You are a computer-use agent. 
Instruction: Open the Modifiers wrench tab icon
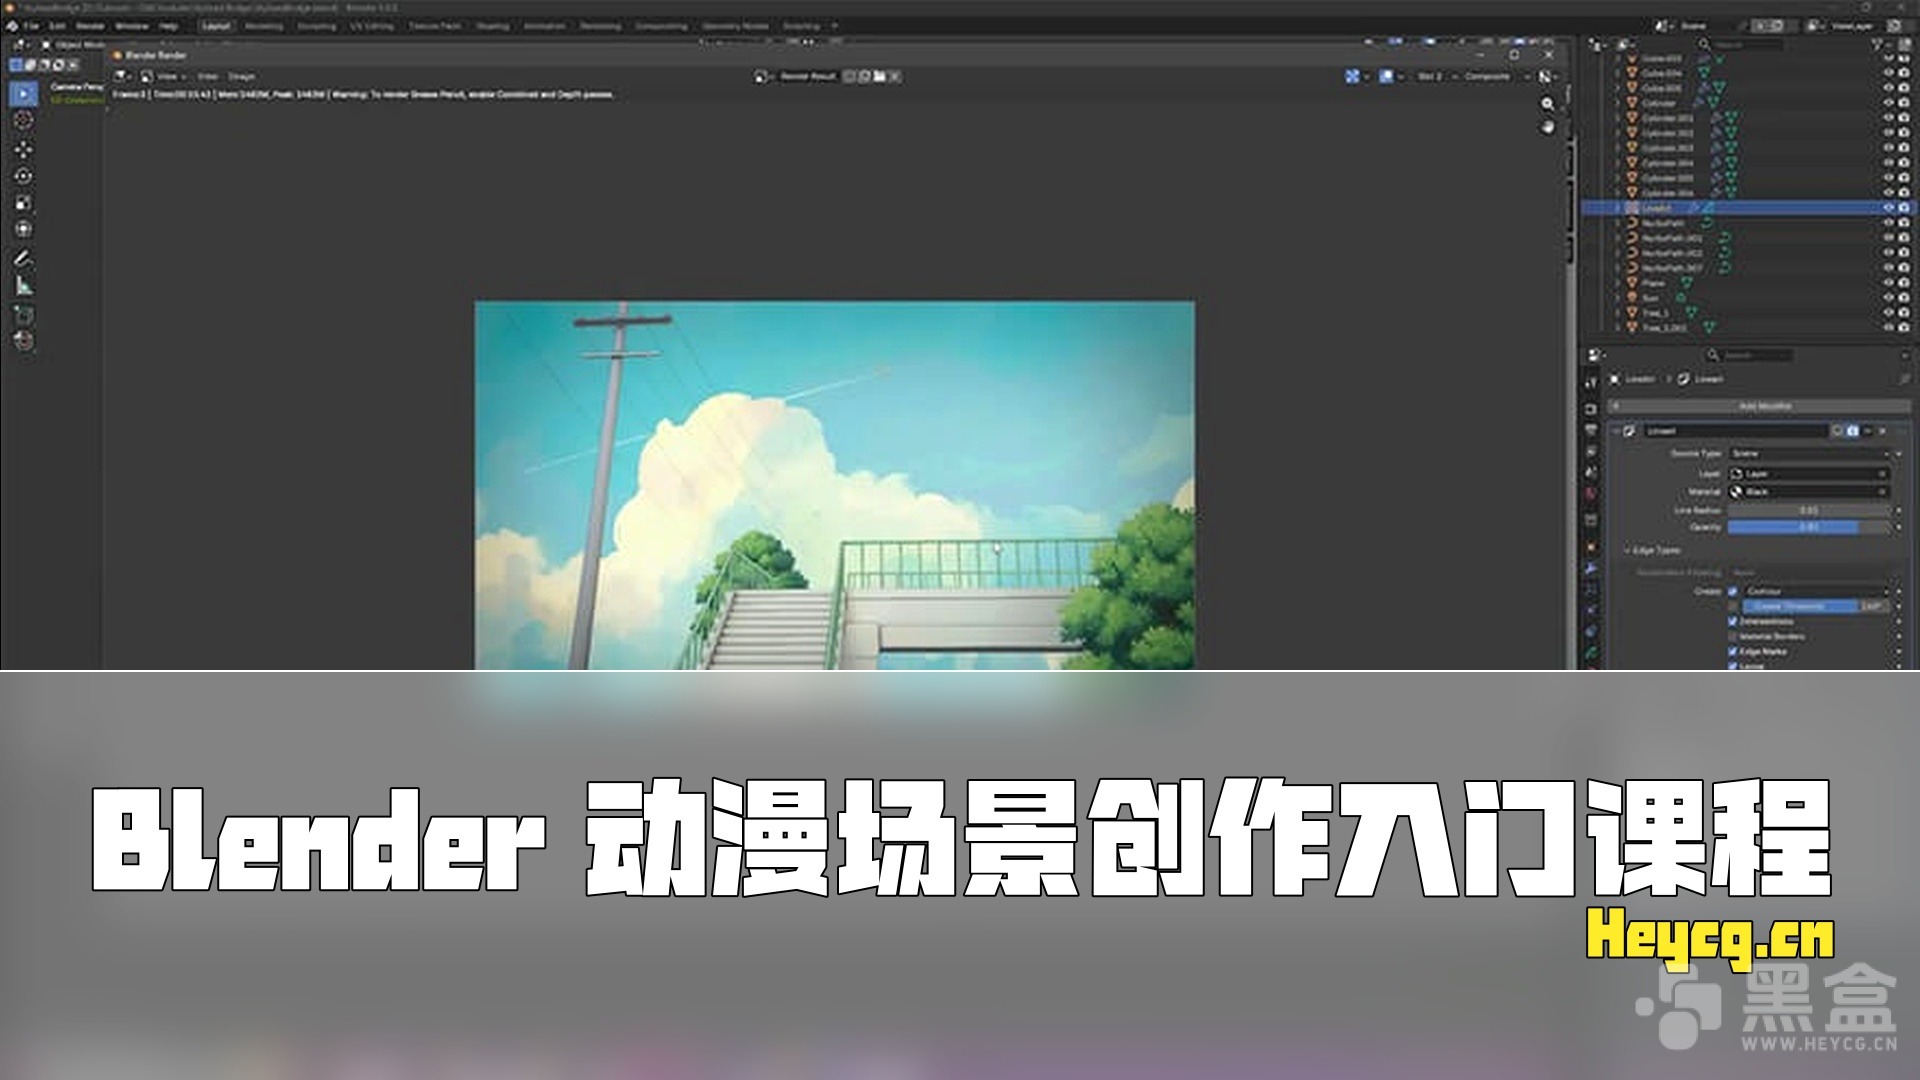[1591, 568]
